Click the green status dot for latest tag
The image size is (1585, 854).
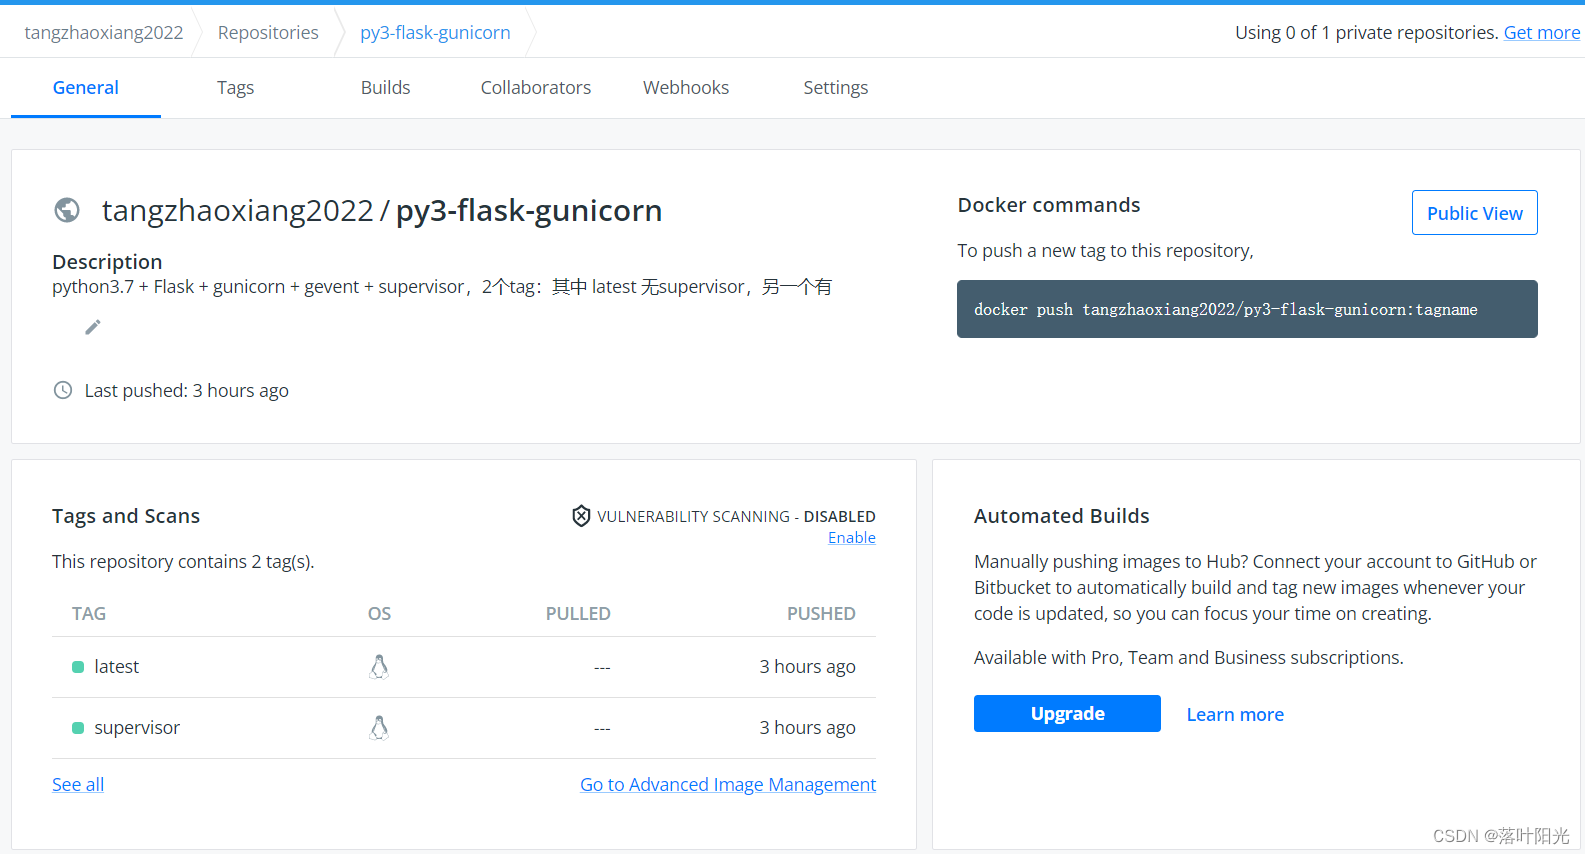click(x=78, y=667)
